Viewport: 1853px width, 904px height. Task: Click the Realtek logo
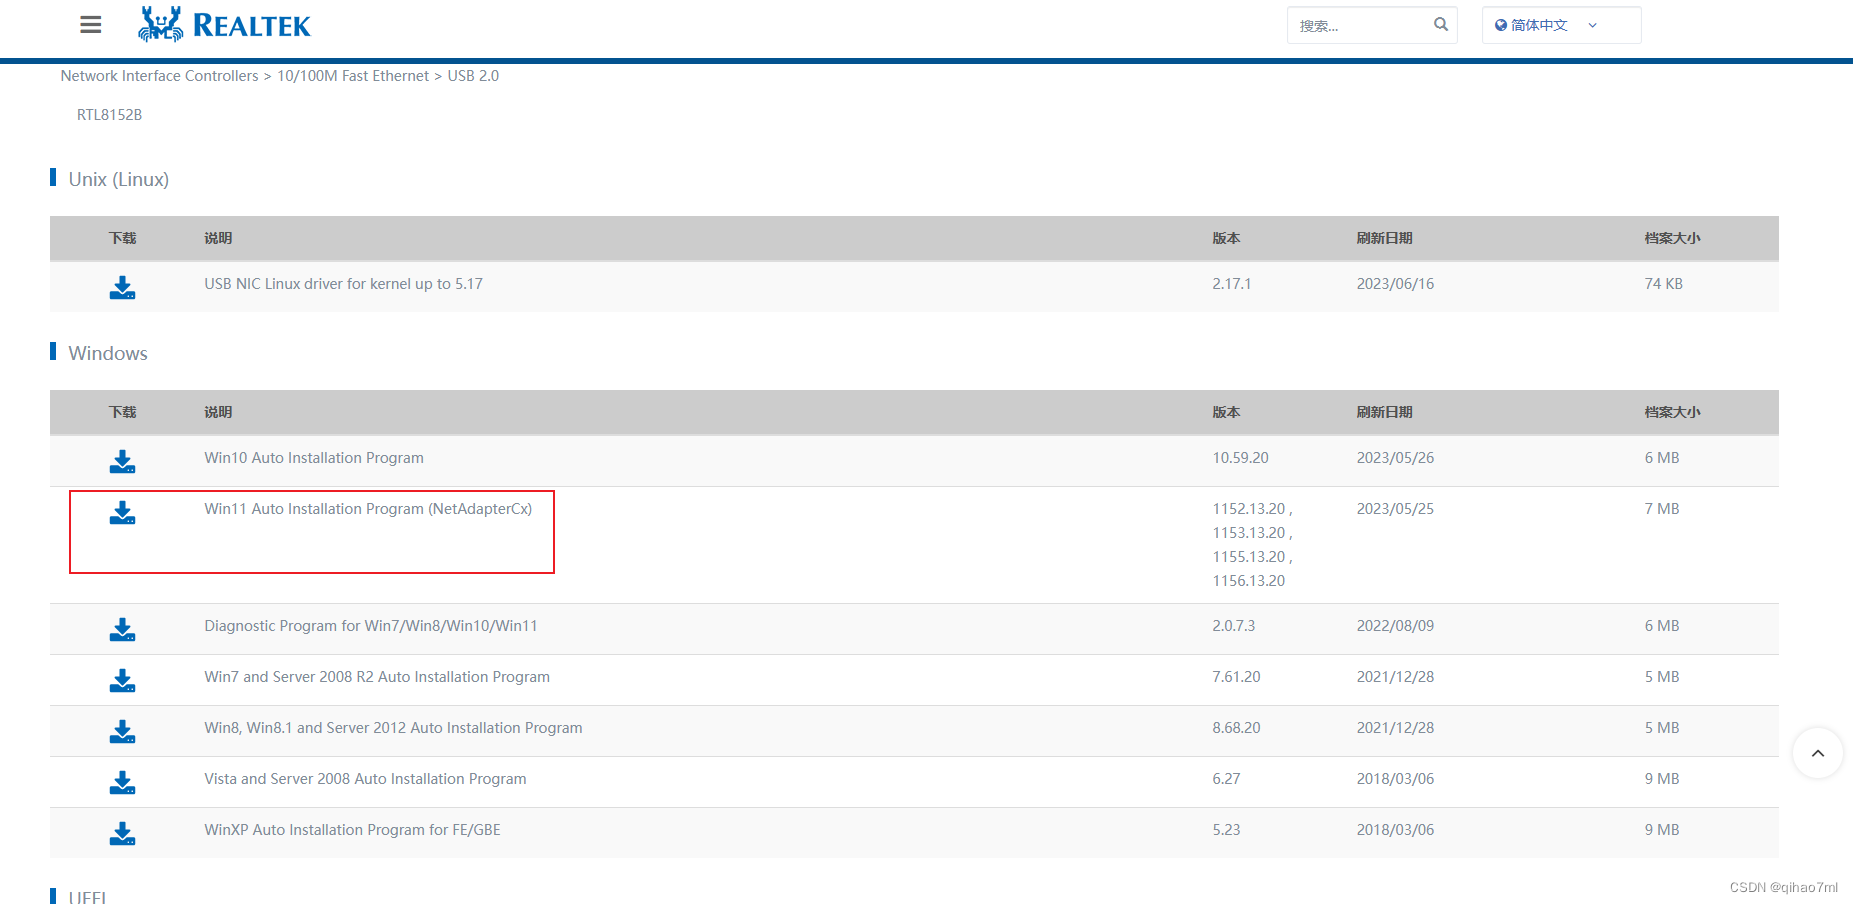225,24
